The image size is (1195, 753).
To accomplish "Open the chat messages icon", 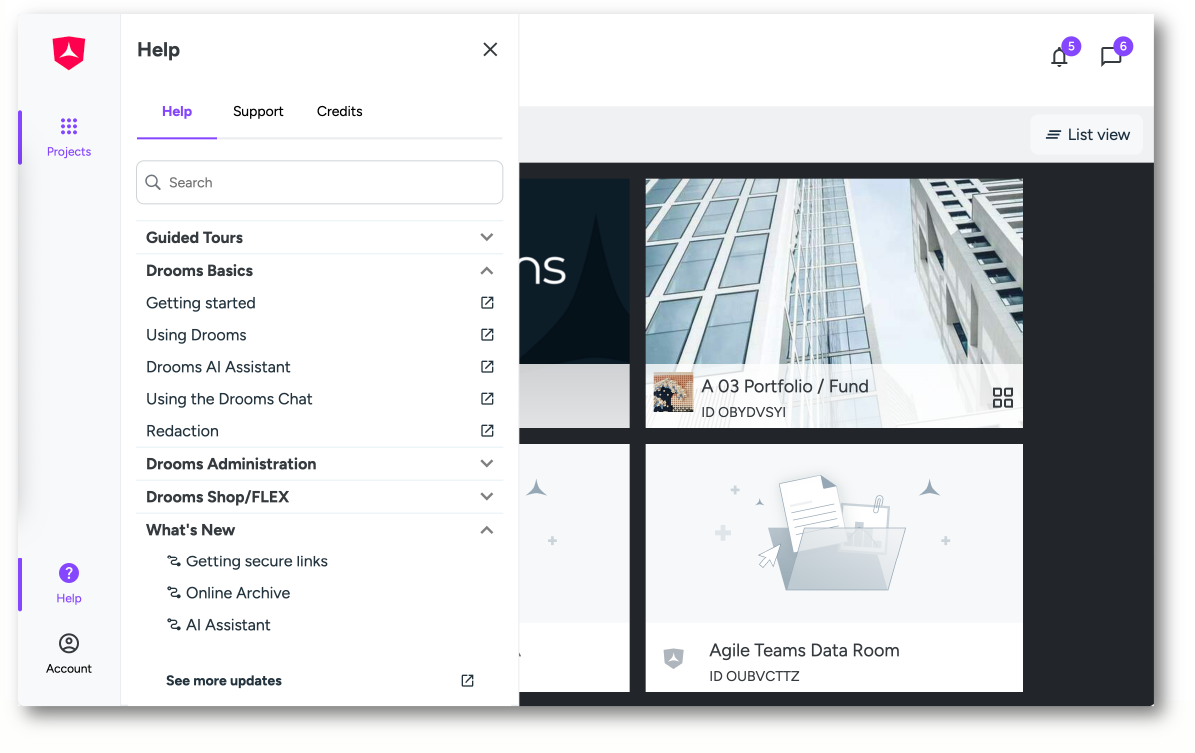I will [x=1111, y=56].
